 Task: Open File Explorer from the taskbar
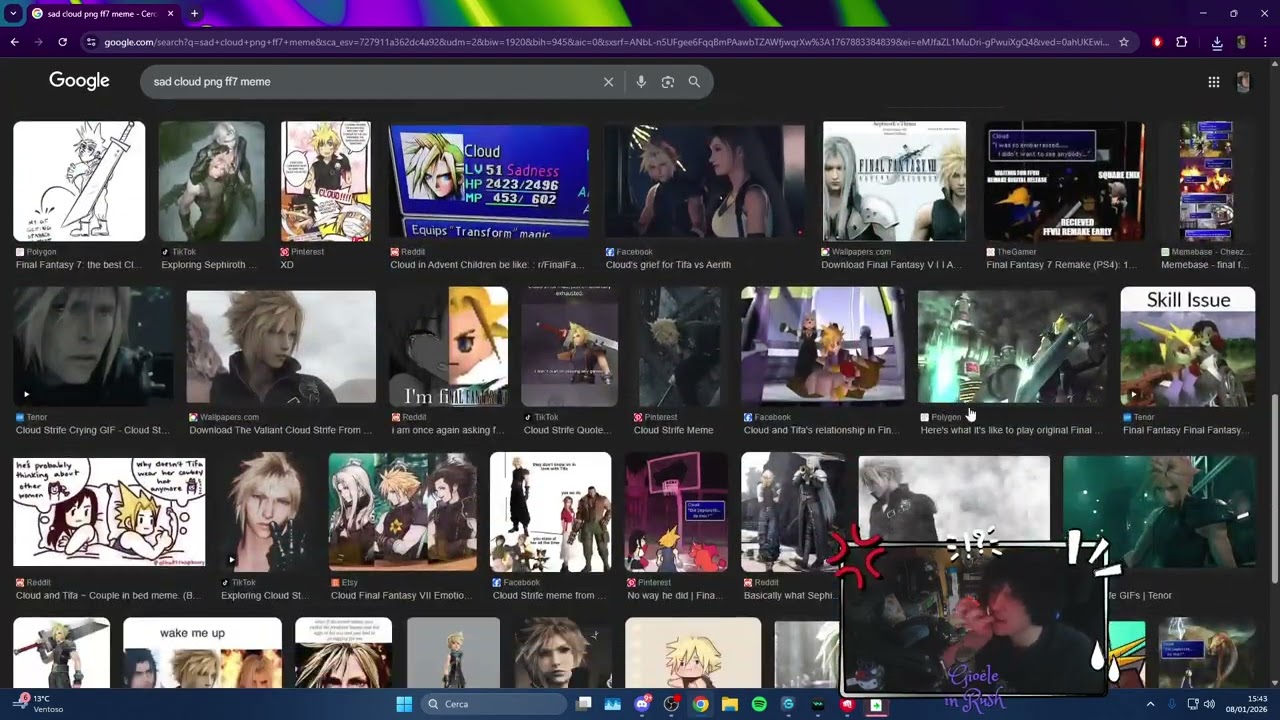click(x=729, y=704)
